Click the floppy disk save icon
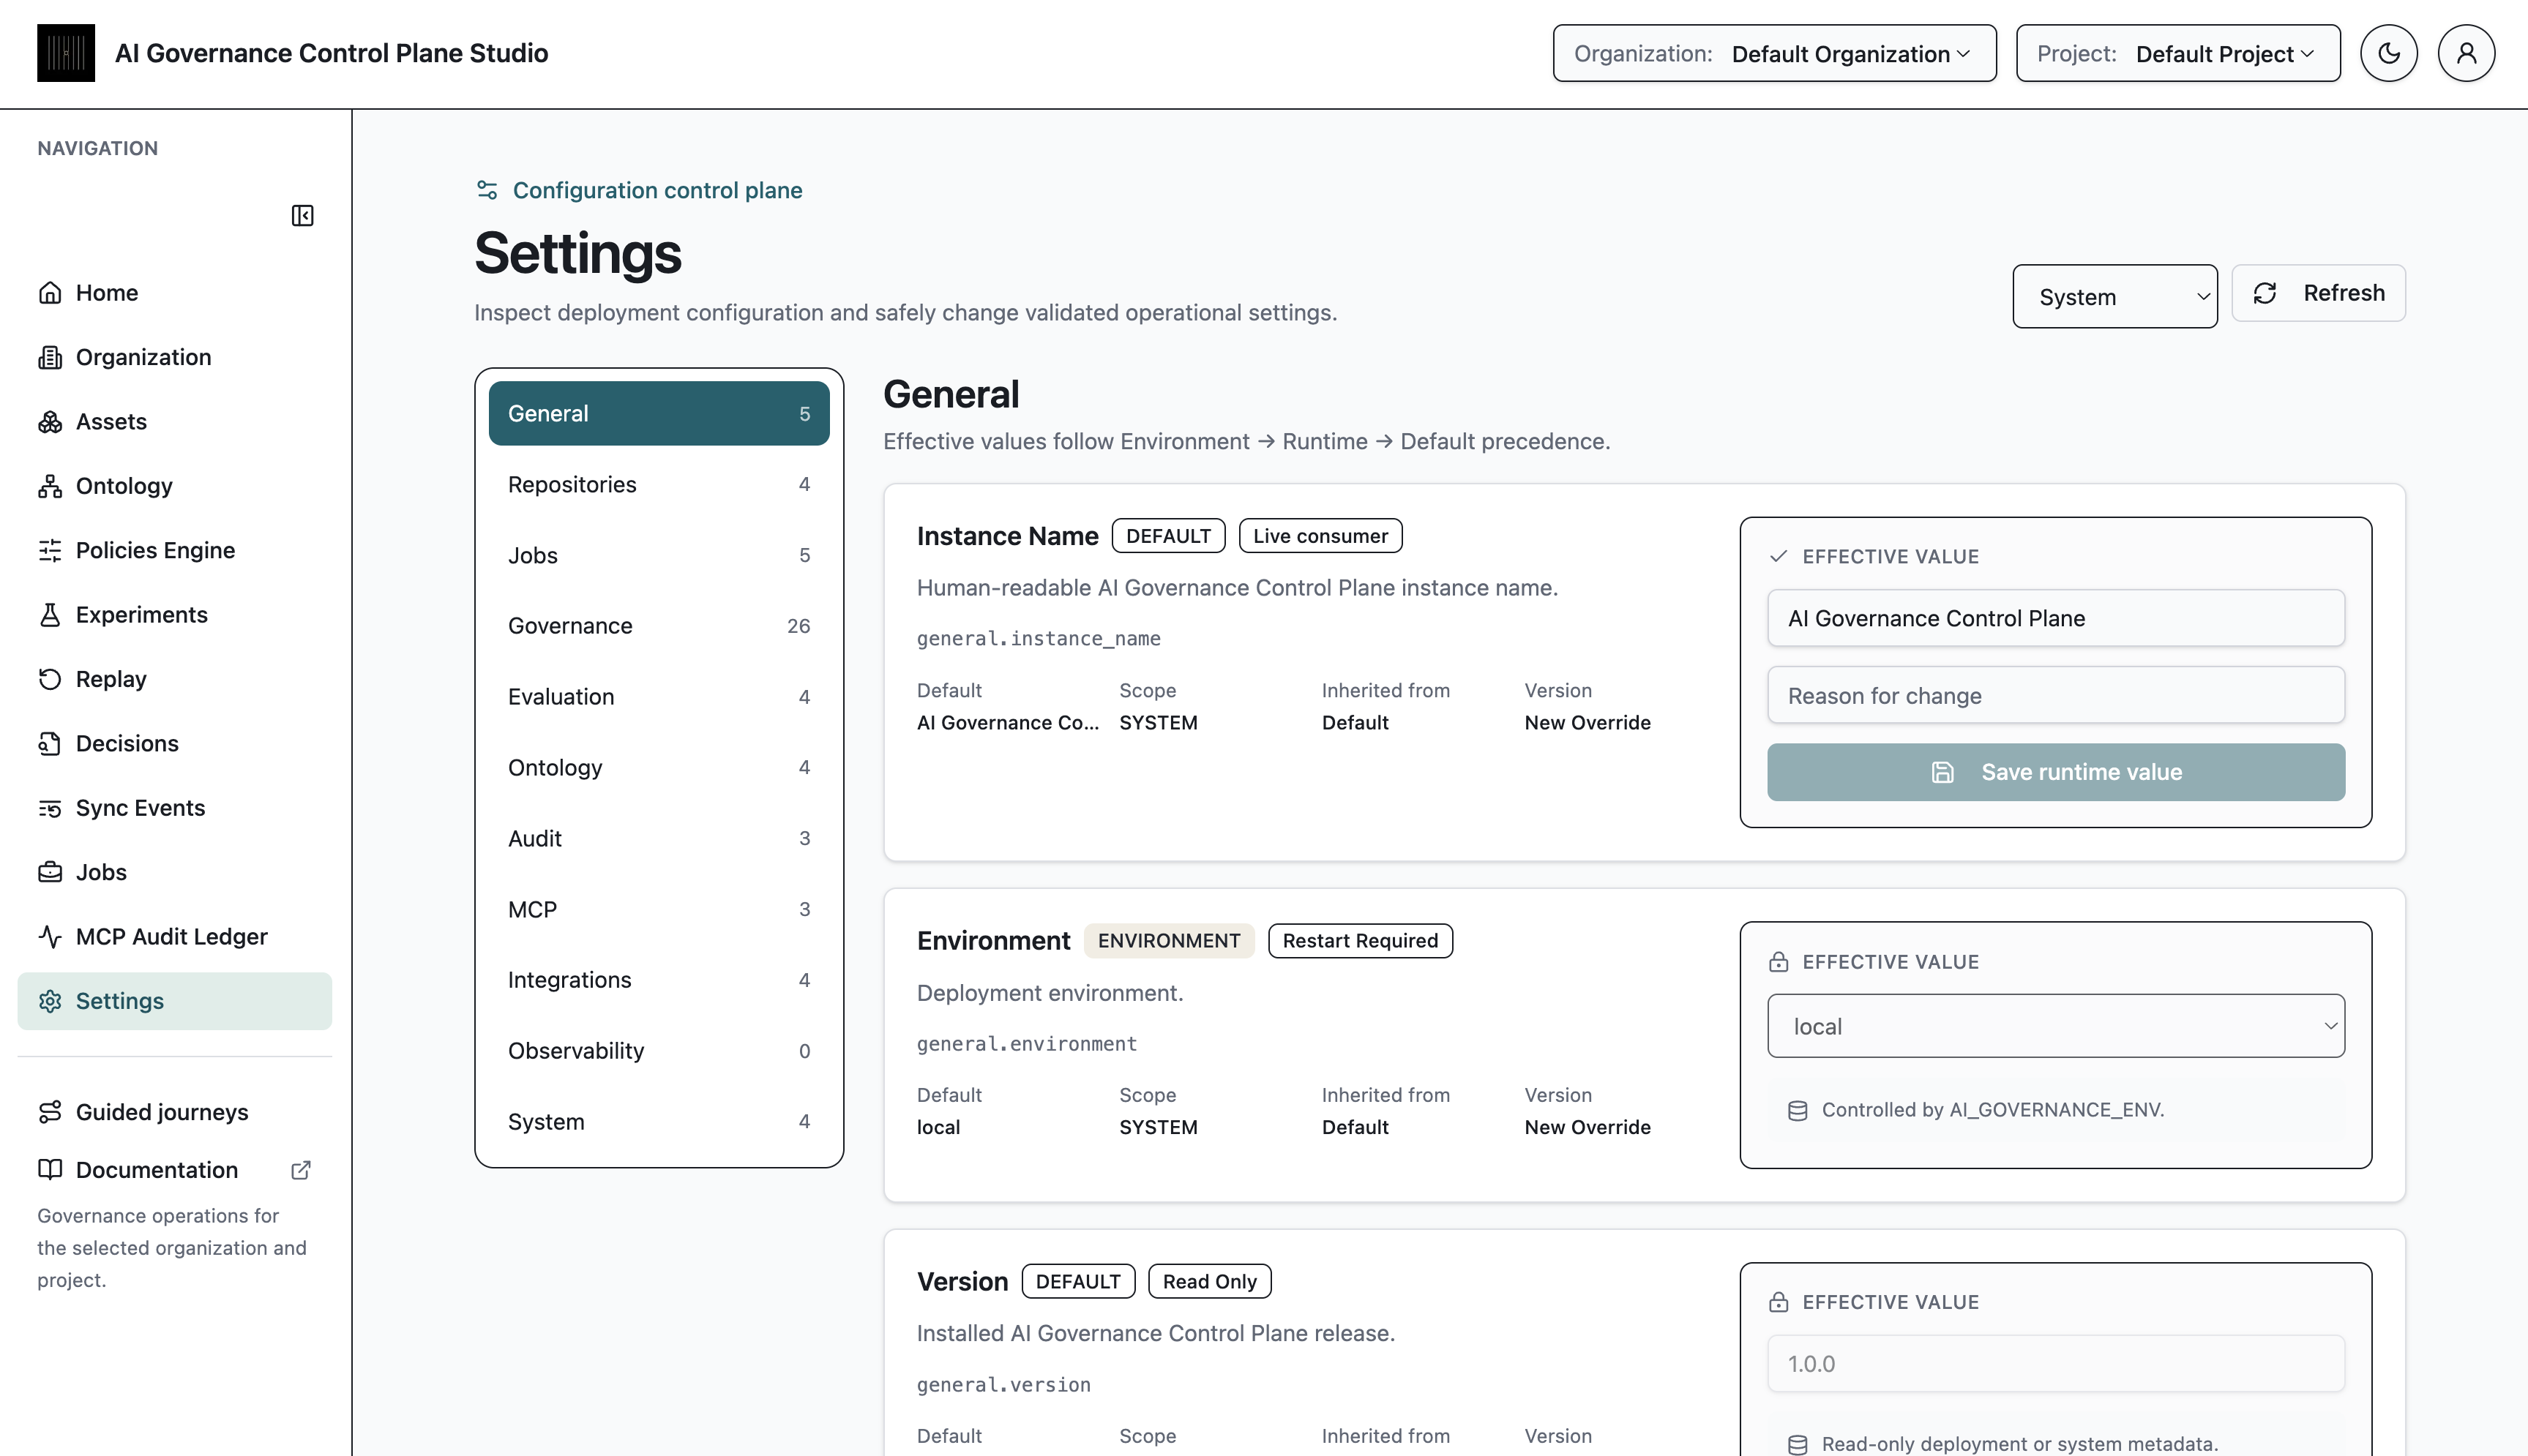The height and width of the screenshot is (1456, 2528). (1942, 772)
